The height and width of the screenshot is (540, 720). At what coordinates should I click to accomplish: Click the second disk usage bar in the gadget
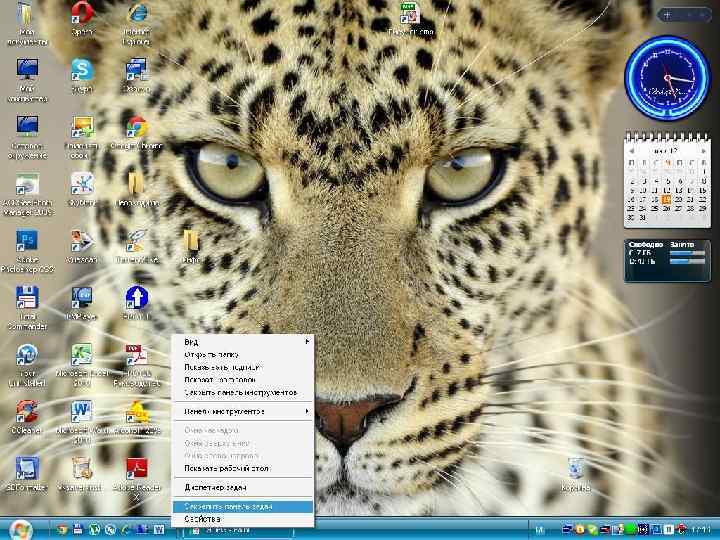point(687,261)
